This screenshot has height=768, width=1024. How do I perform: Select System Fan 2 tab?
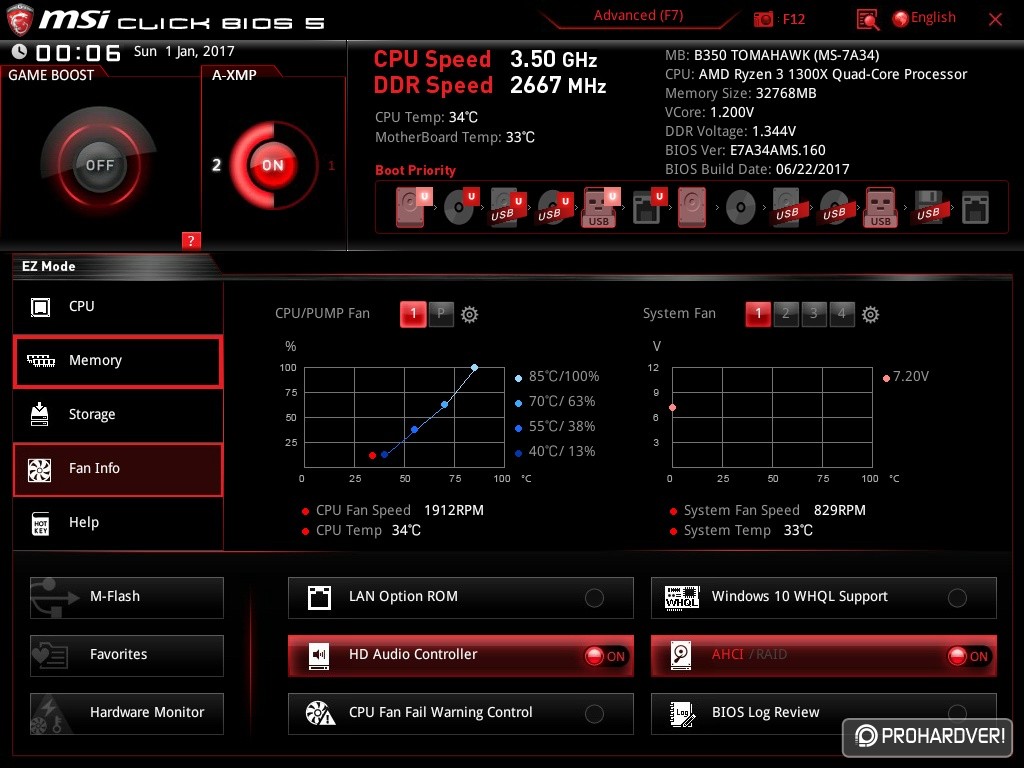(786, 314)
